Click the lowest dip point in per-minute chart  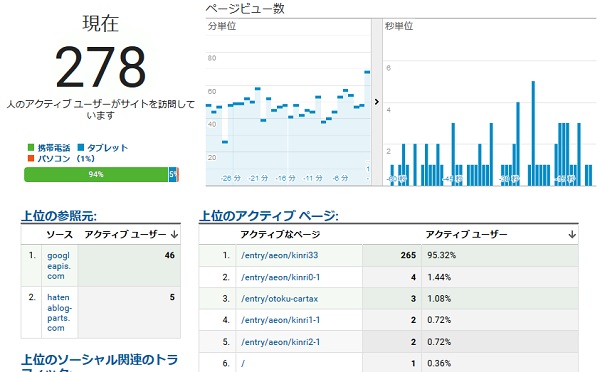[225, 142]
